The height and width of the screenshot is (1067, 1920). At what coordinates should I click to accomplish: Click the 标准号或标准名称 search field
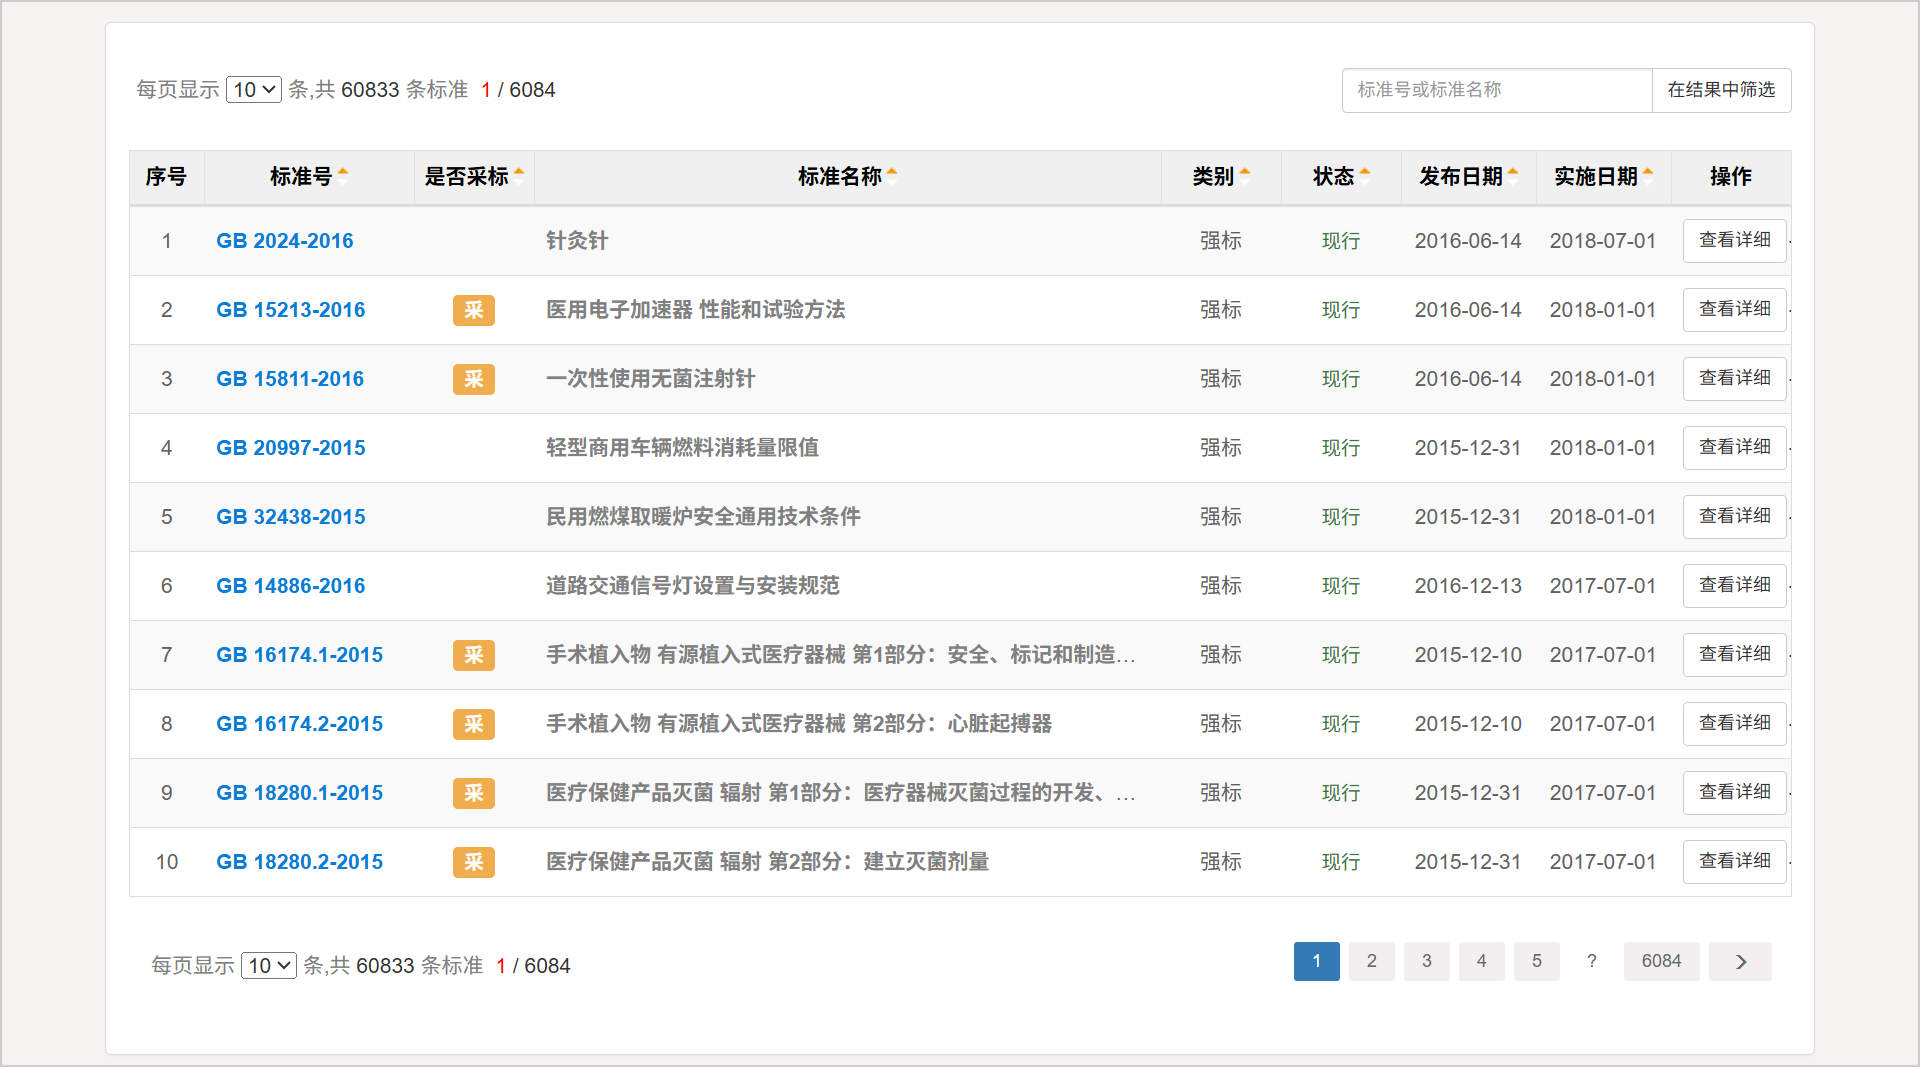[1496, 90]
